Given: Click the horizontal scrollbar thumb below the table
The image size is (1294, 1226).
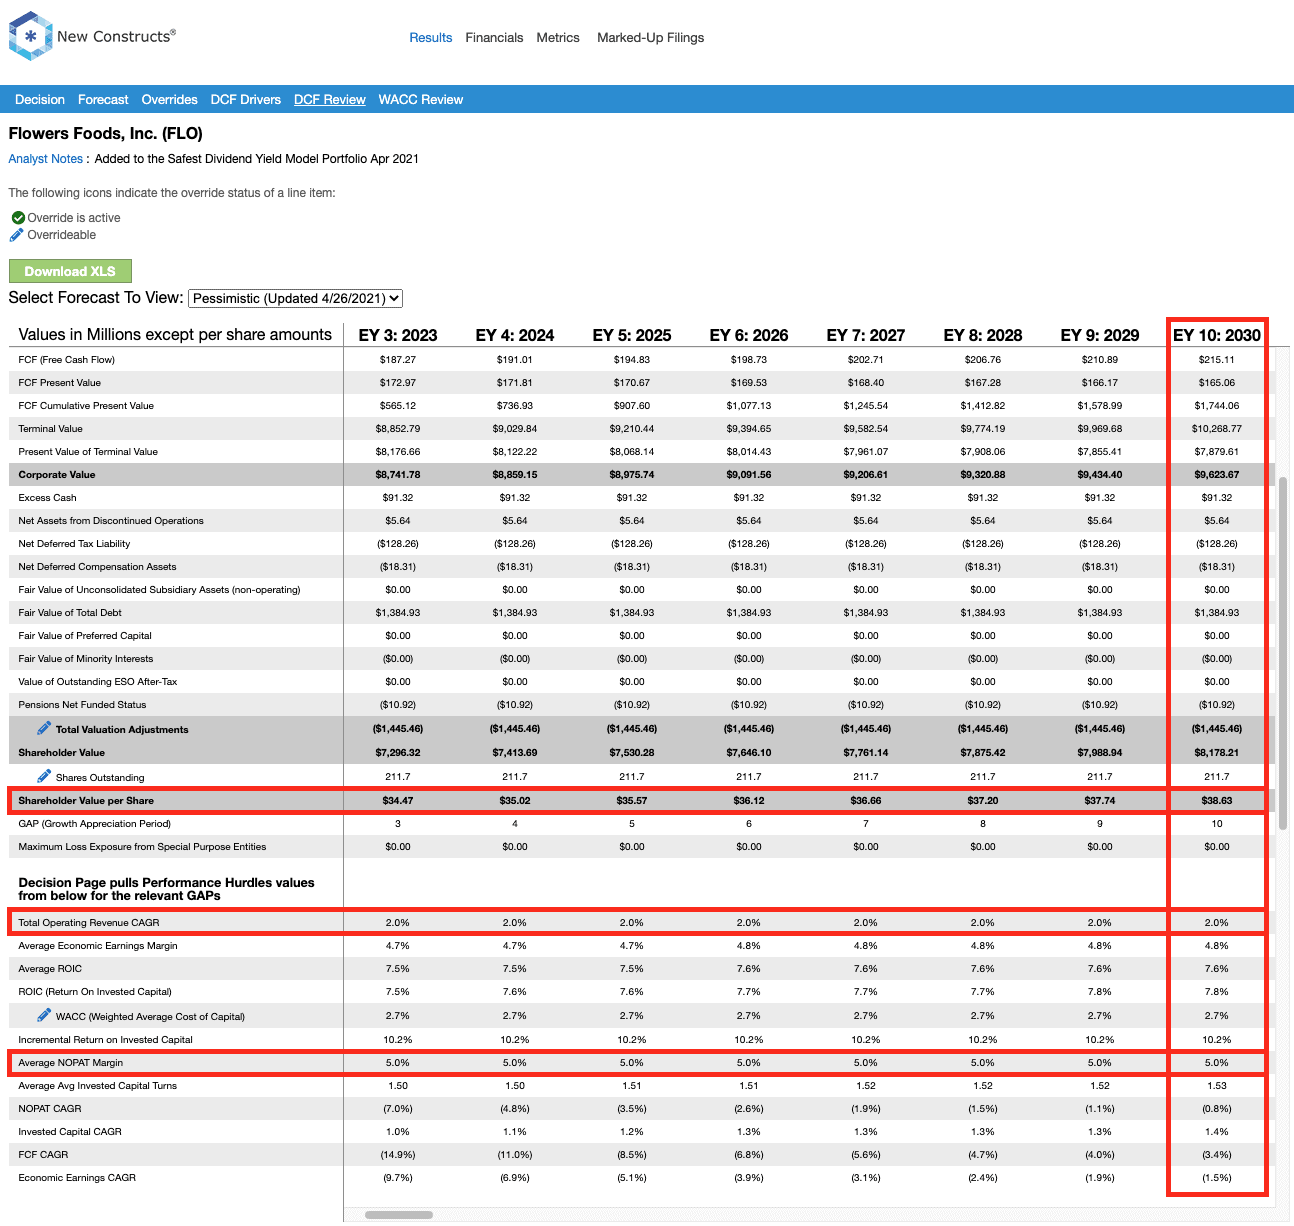Looking at the screenshot, I should coord(399,1215).
